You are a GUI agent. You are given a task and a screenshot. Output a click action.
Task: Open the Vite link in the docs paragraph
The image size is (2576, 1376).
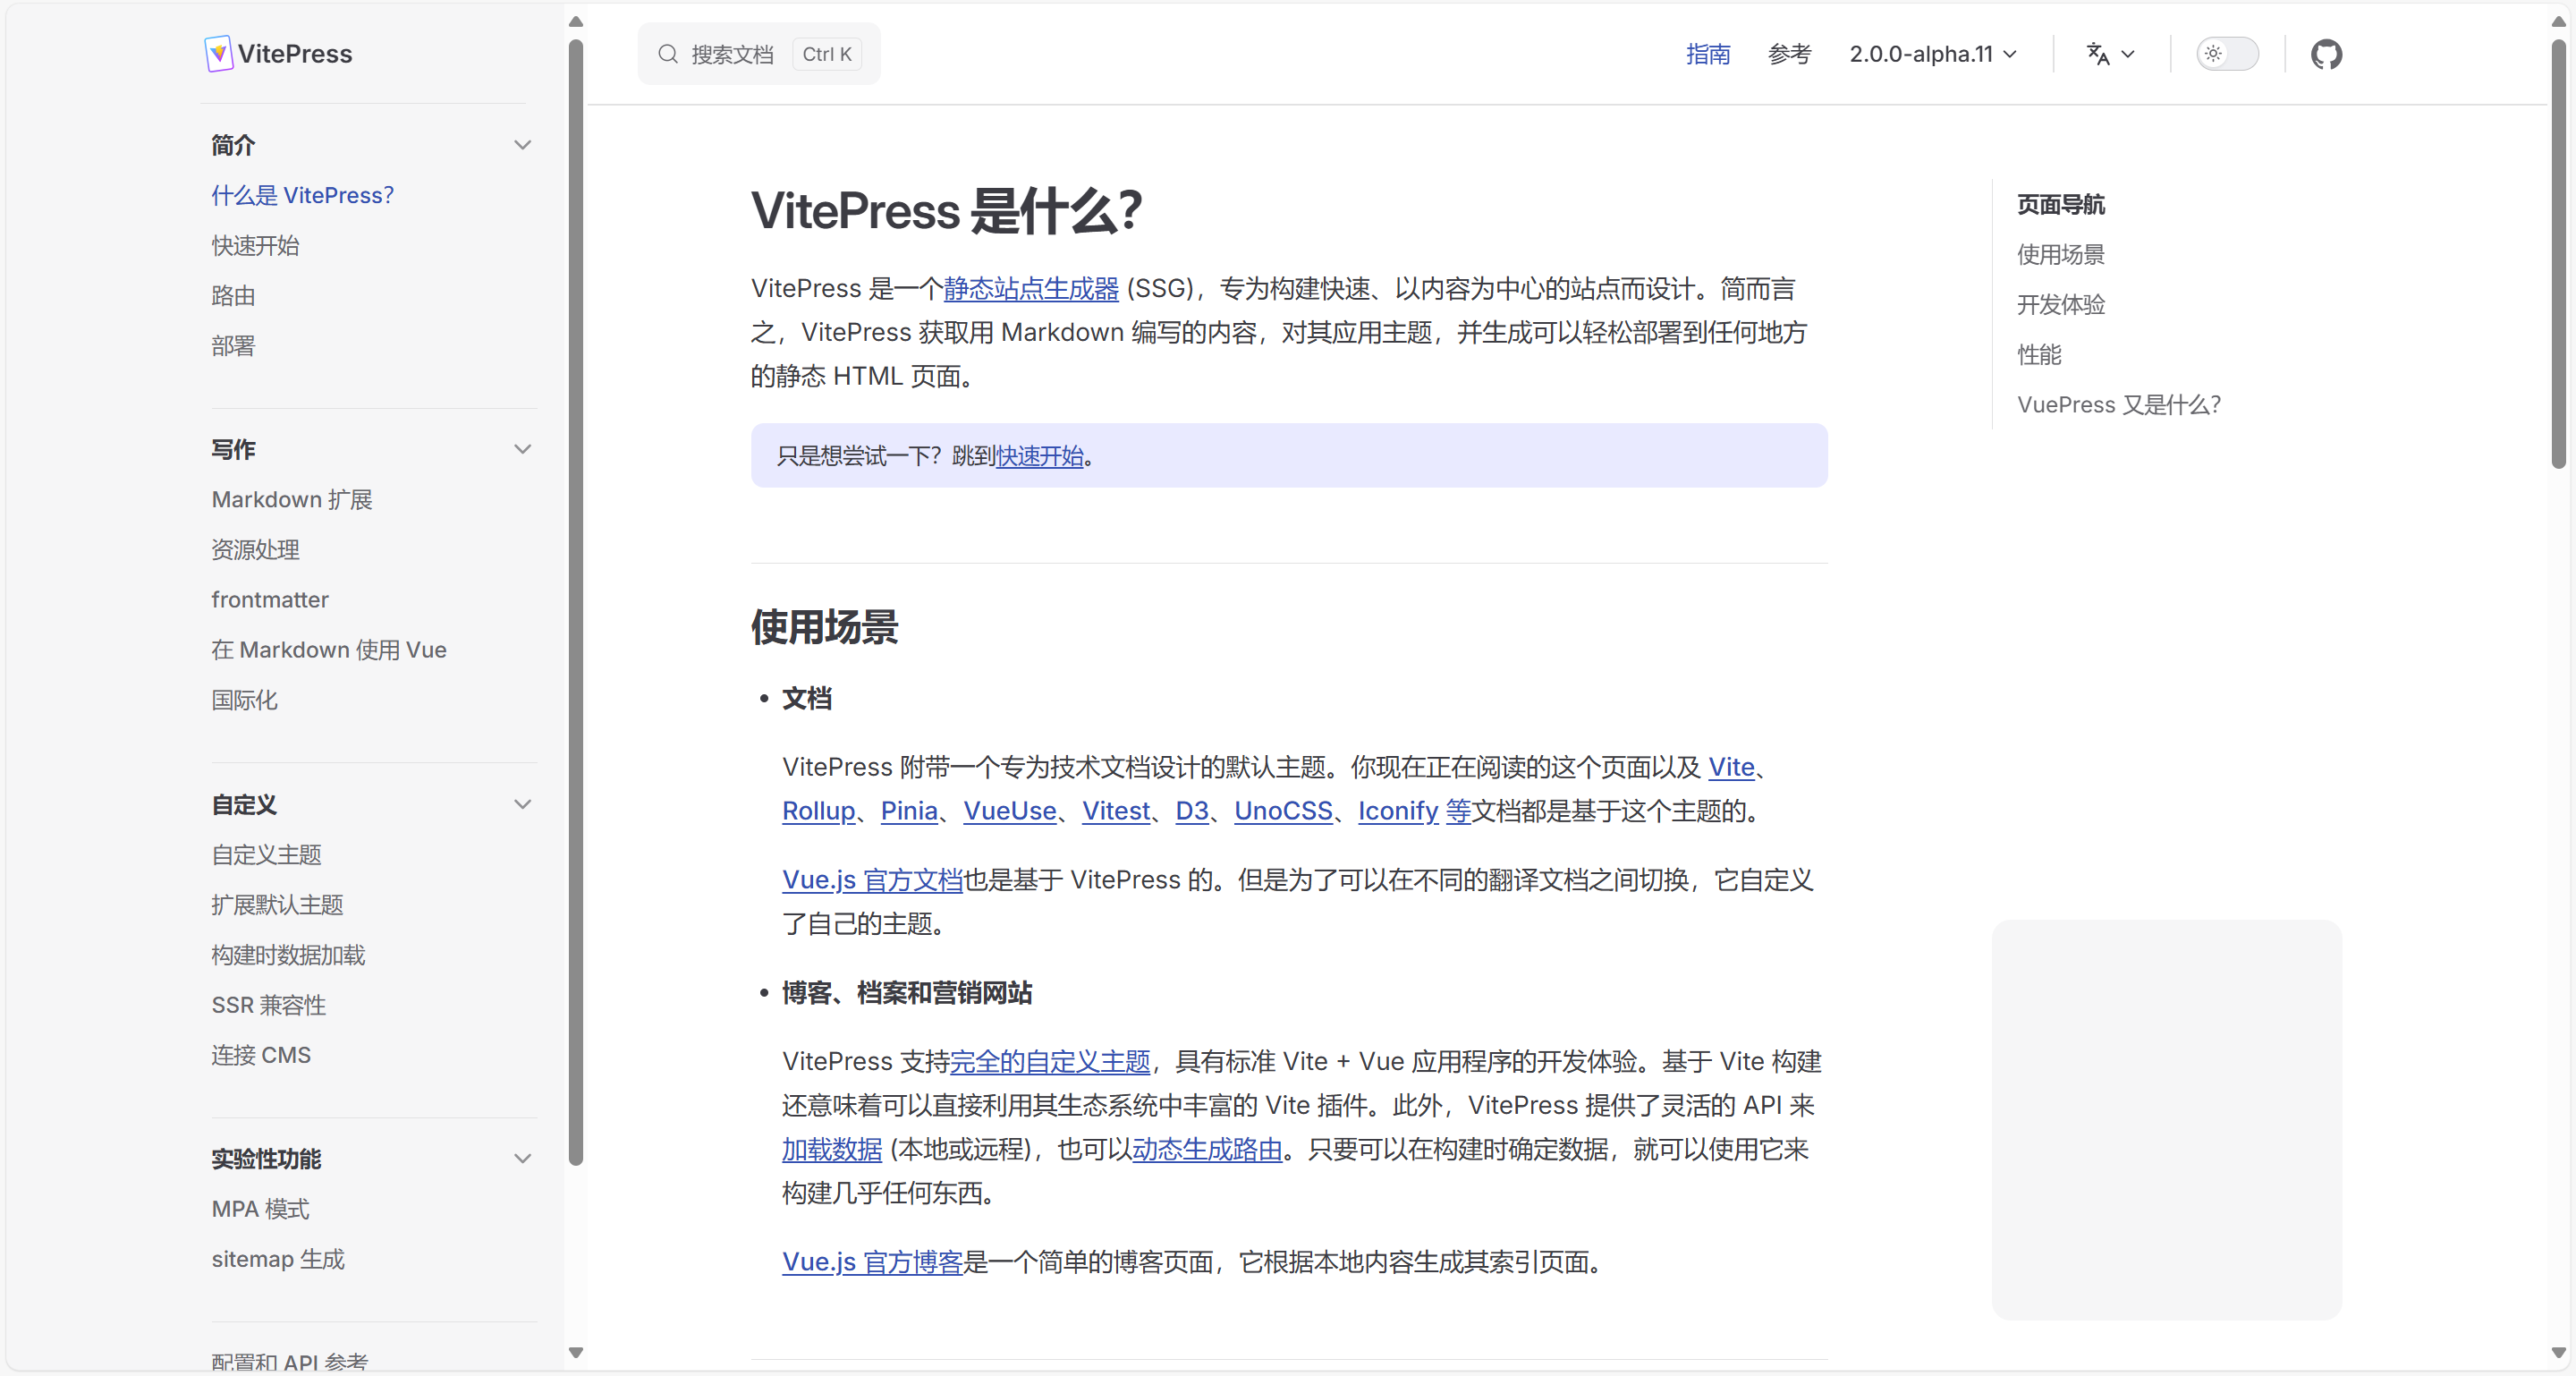(1731, 767)
